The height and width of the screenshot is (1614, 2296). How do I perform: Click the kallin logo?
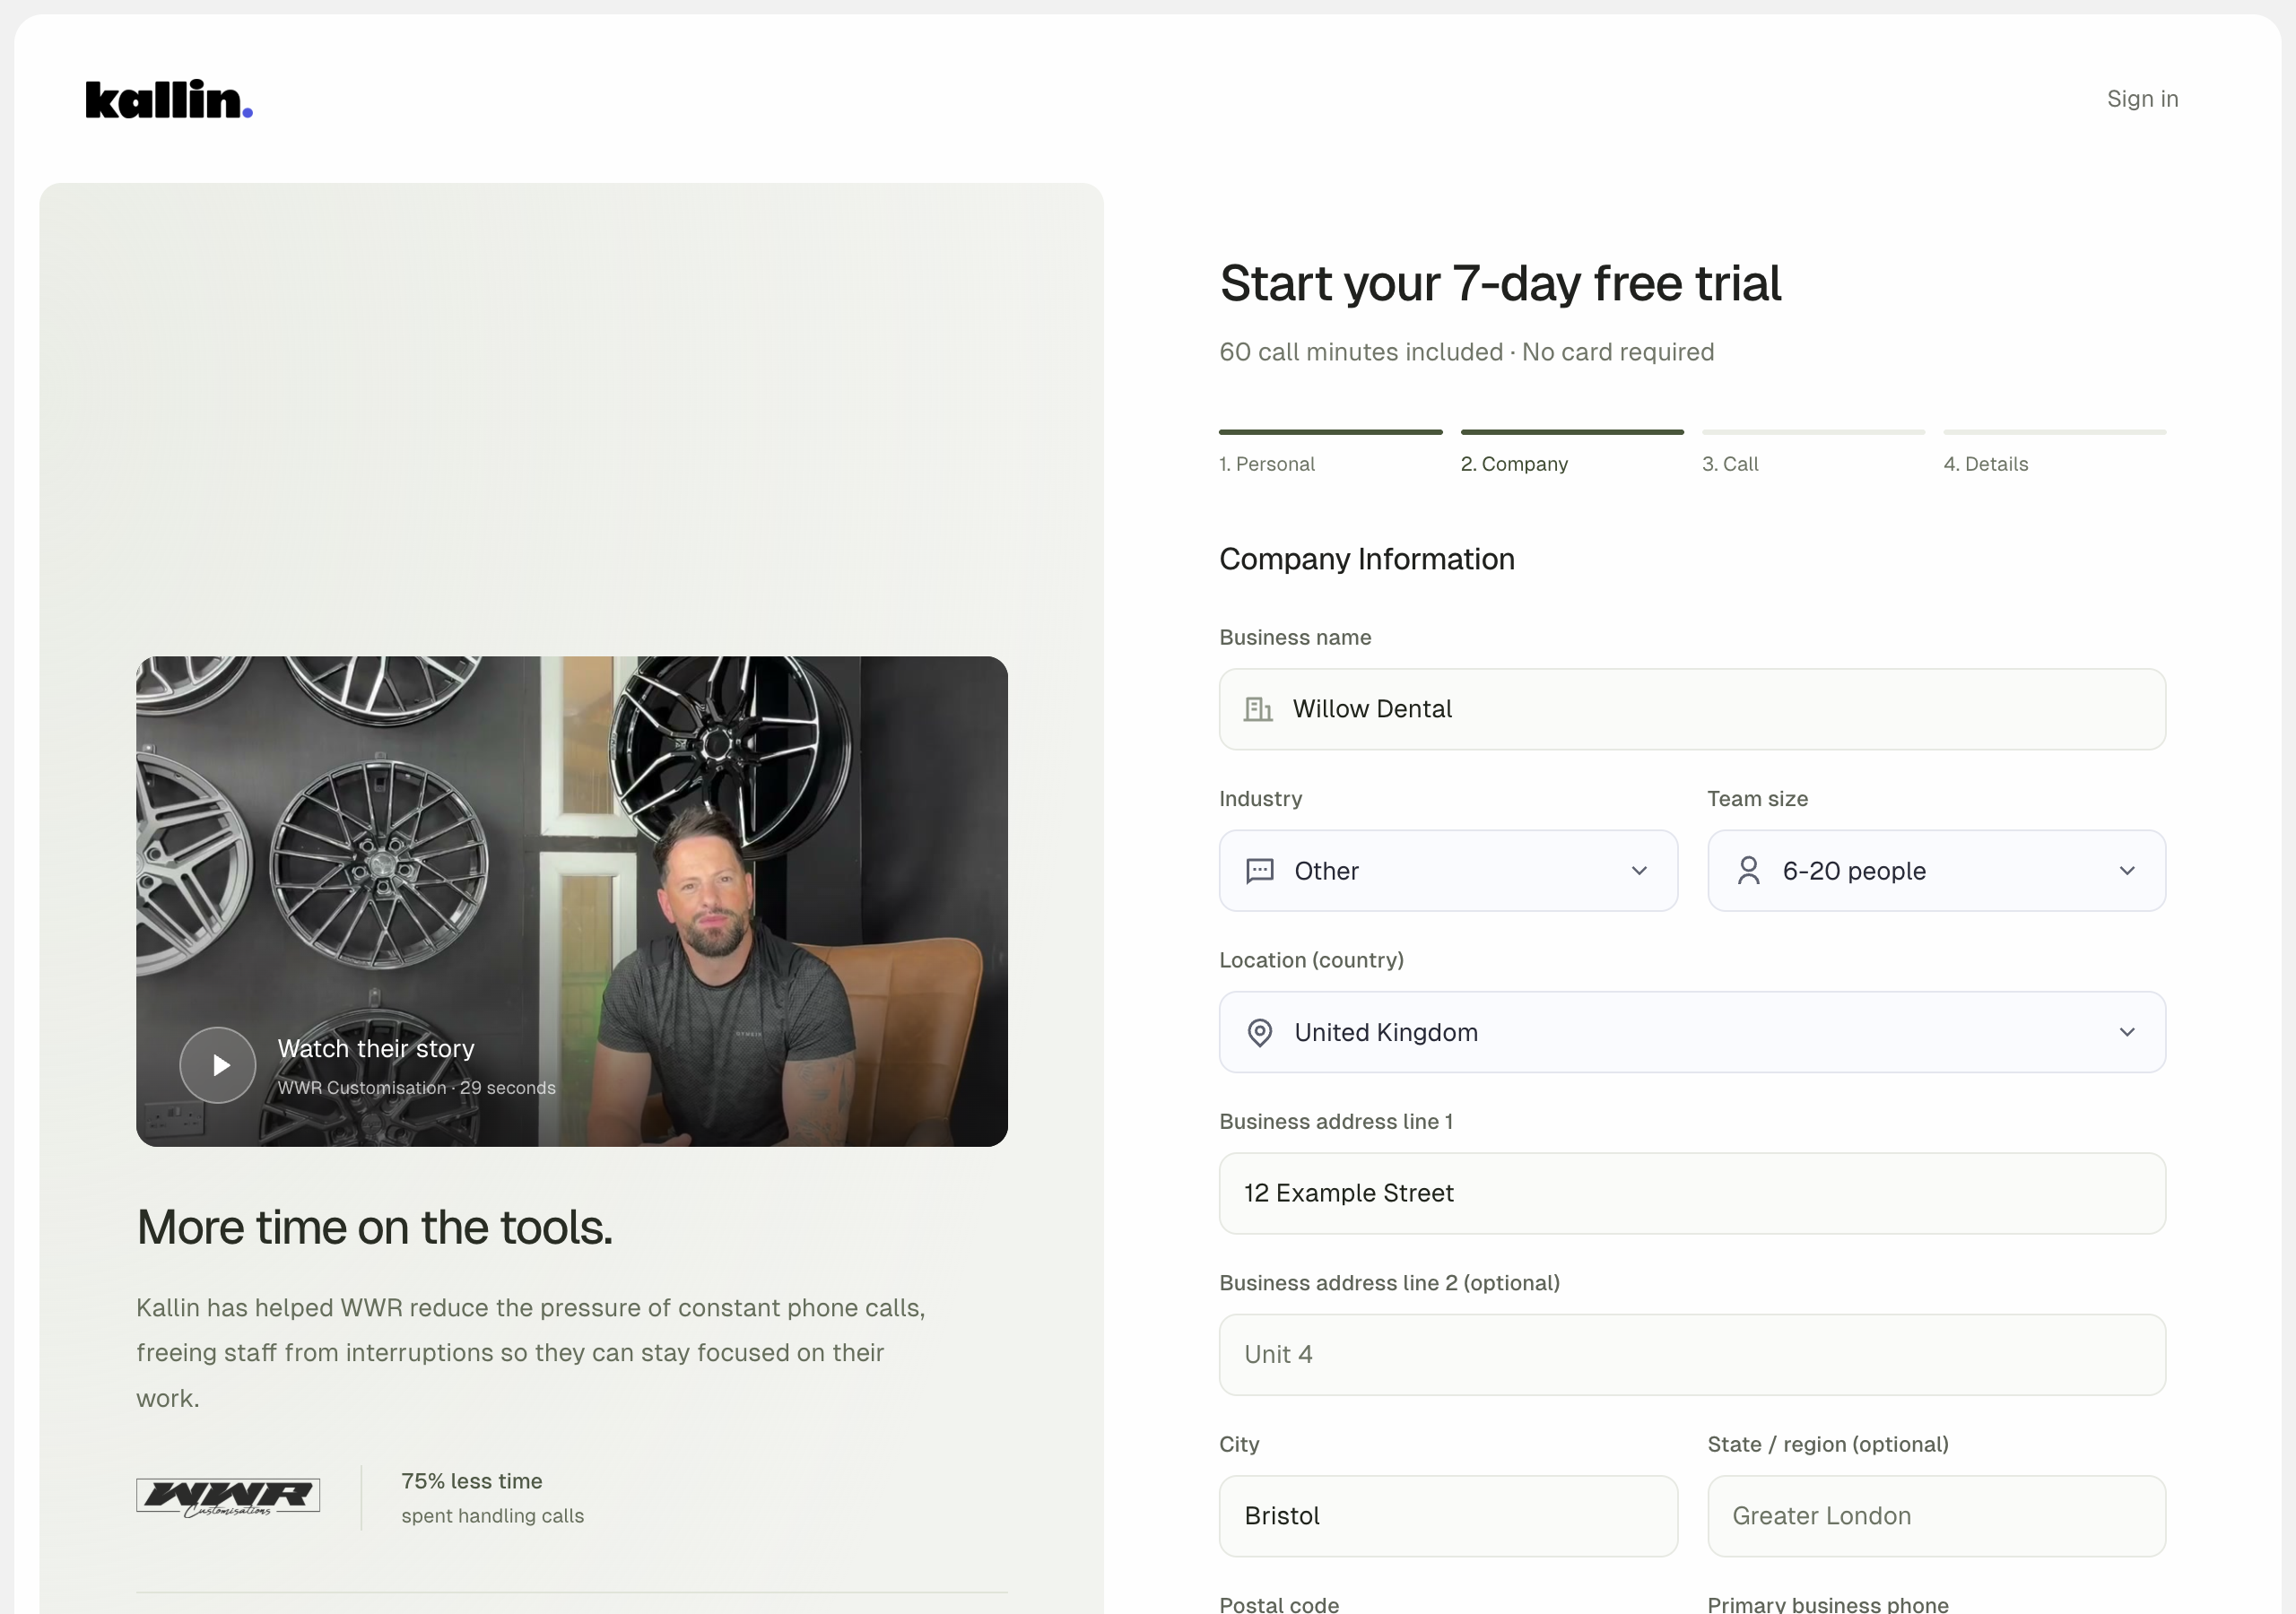pyautogui.click(x=169, y=99)
